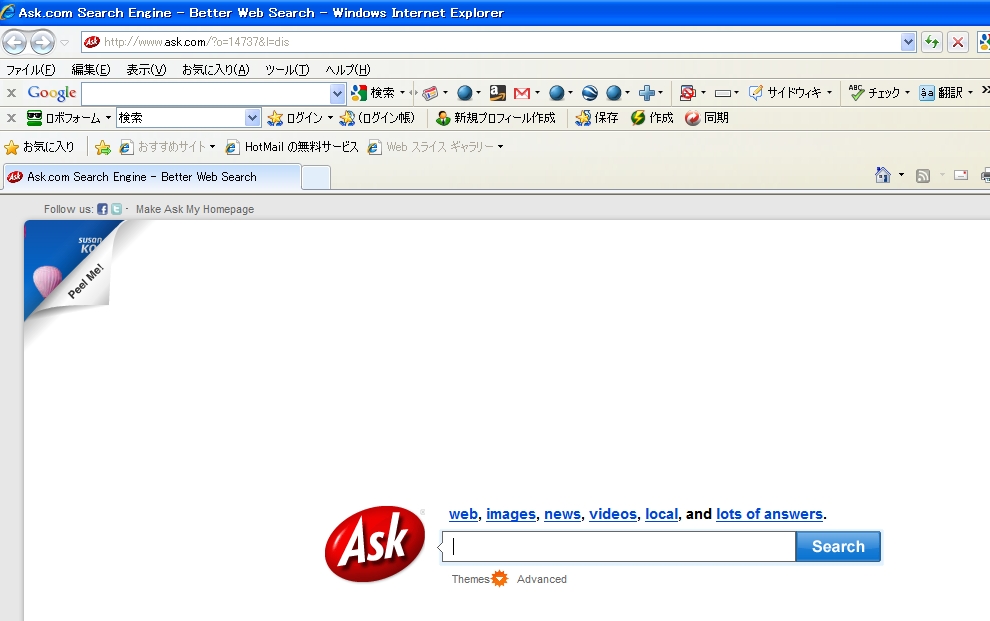This screenshot has height=621, width=990.
Task: Click the RoboForm 作成 button
Action: point(652,118)
